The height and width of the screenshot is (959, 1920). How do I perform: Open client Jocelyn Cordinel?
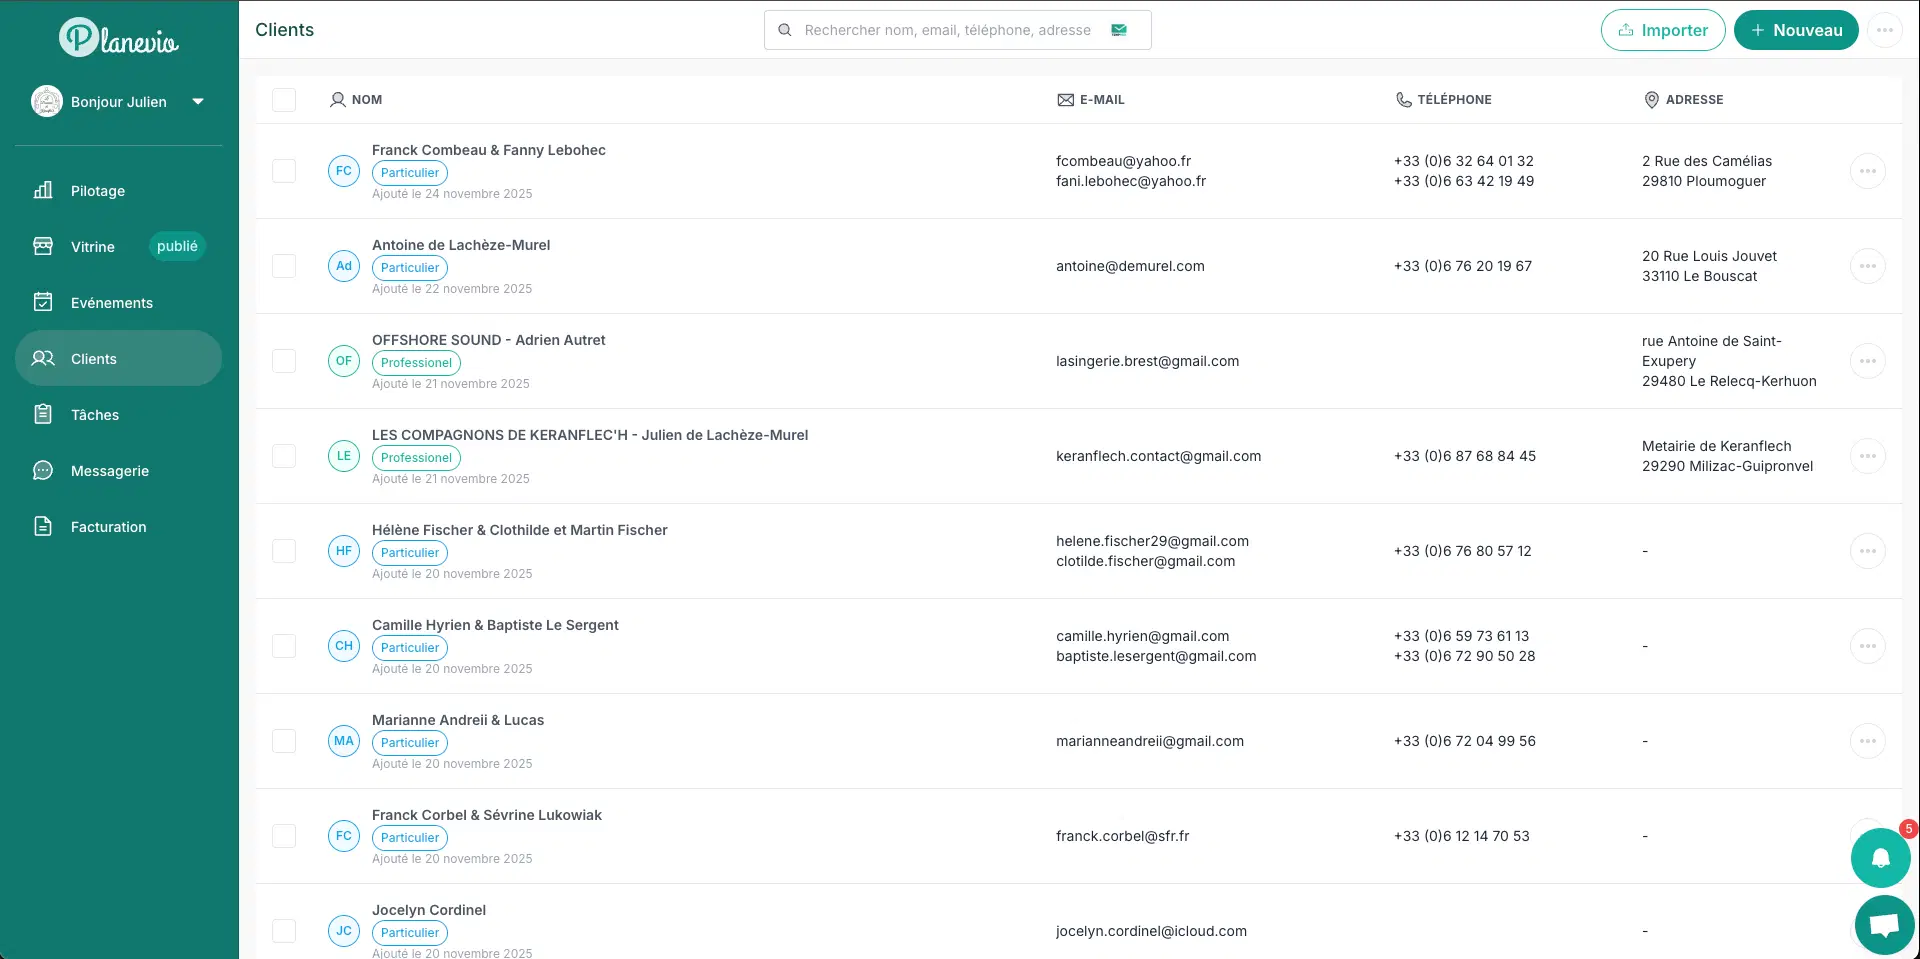[x=429, y=910]
